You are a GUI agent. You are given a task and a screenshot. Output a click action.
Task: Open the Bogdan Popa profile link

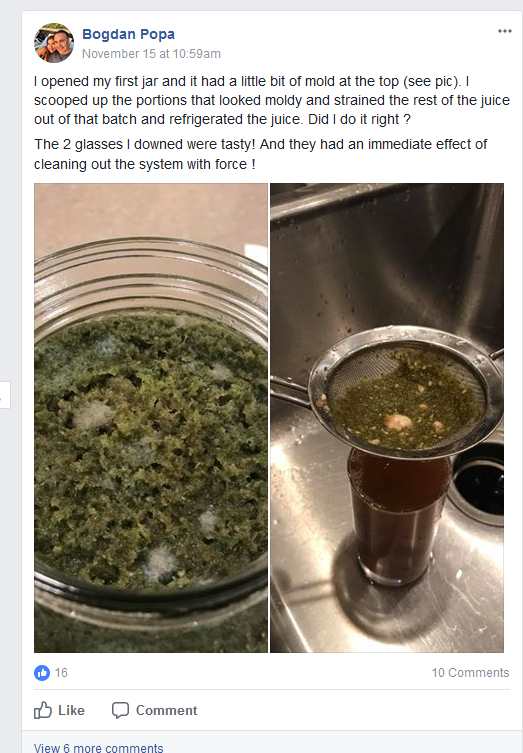(x=128, y=34)
